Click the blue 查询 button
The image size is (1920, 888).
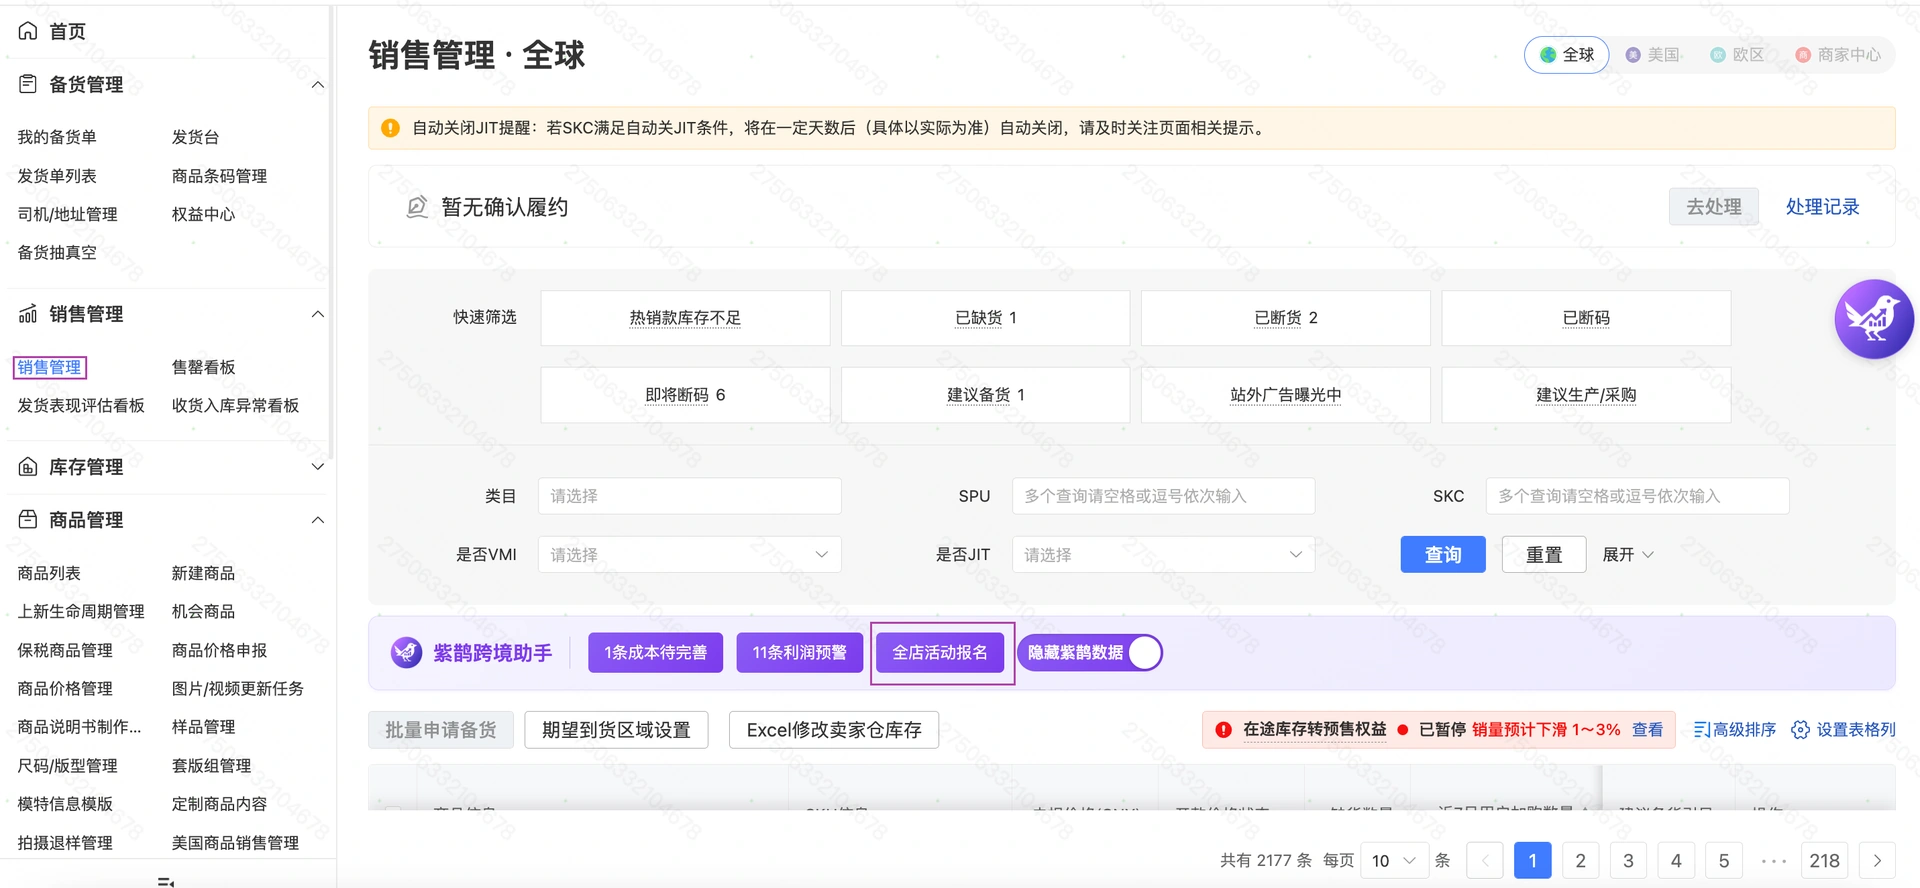1443,554
